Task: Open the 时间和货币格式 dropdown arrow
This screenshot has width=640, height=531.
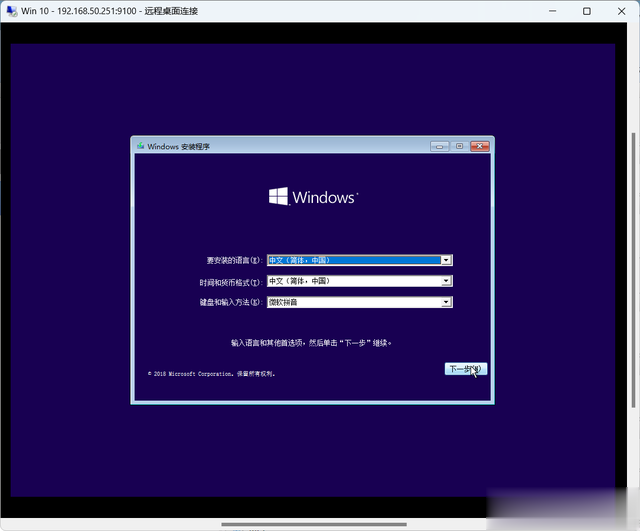Action: pyautogui.click(x=446, y=281)
